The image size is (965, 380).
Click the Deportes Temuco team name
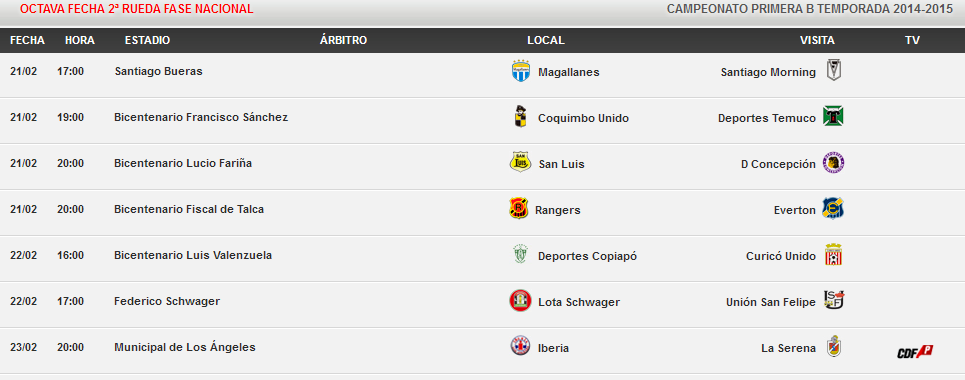[x=767, y=118]
